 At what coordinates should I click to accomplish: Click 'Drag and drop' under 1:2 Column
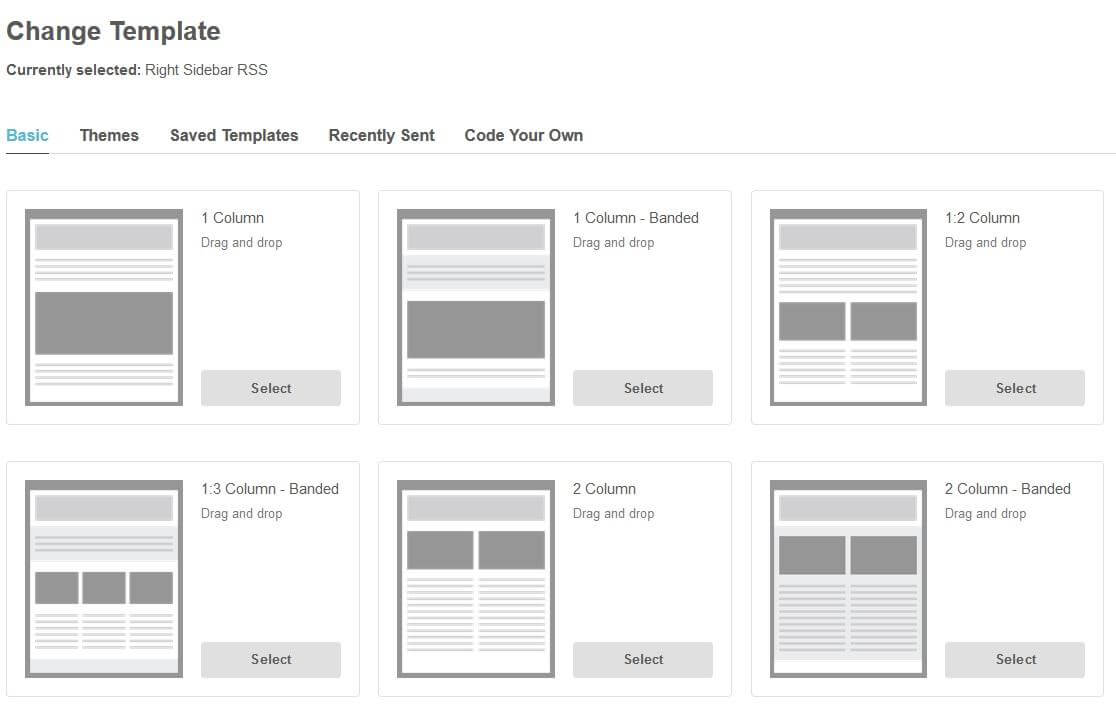986,243
